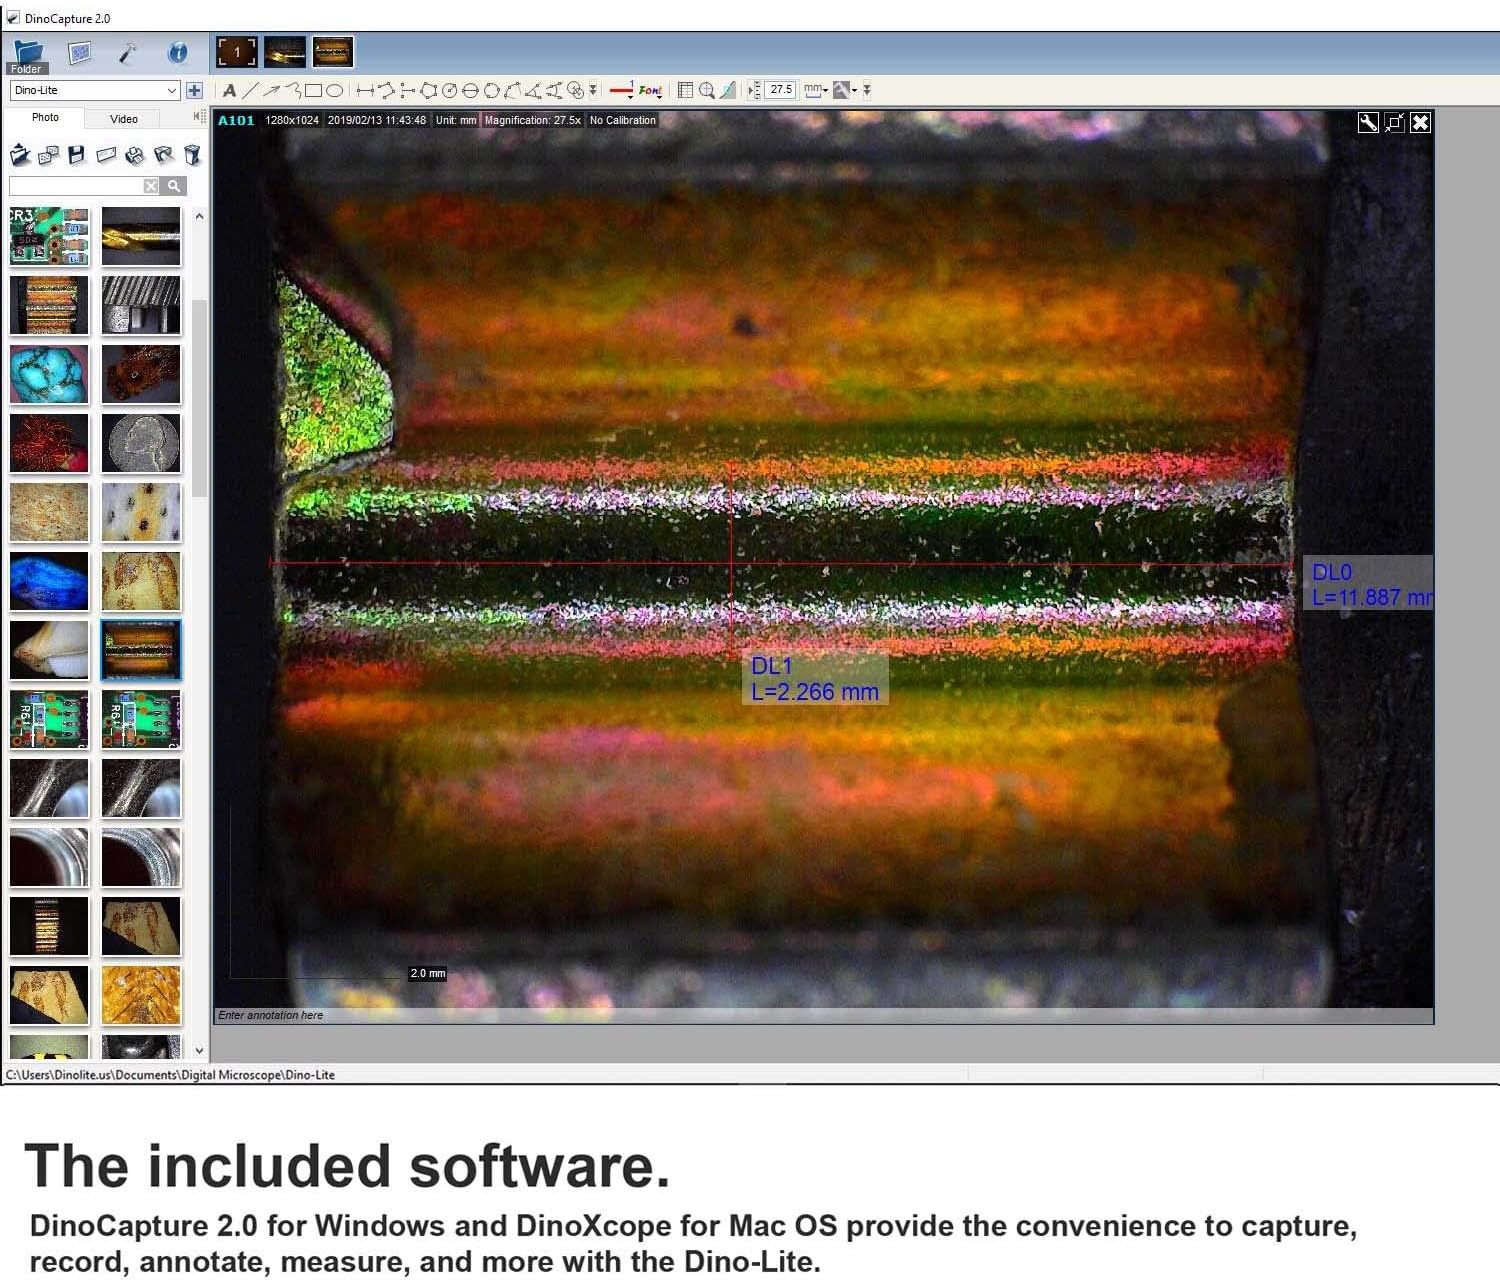Toggle the grid overlay icon
This screenshot has height=1280, width=1500.
[685, 91]
